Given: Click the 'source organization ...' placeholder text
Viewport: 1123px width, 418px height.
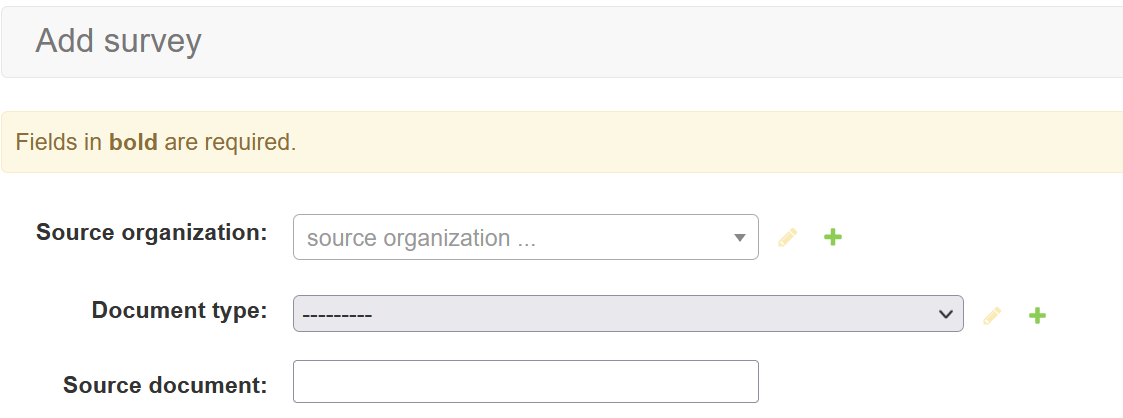Looking at the screenshot, I should (408, 238).
